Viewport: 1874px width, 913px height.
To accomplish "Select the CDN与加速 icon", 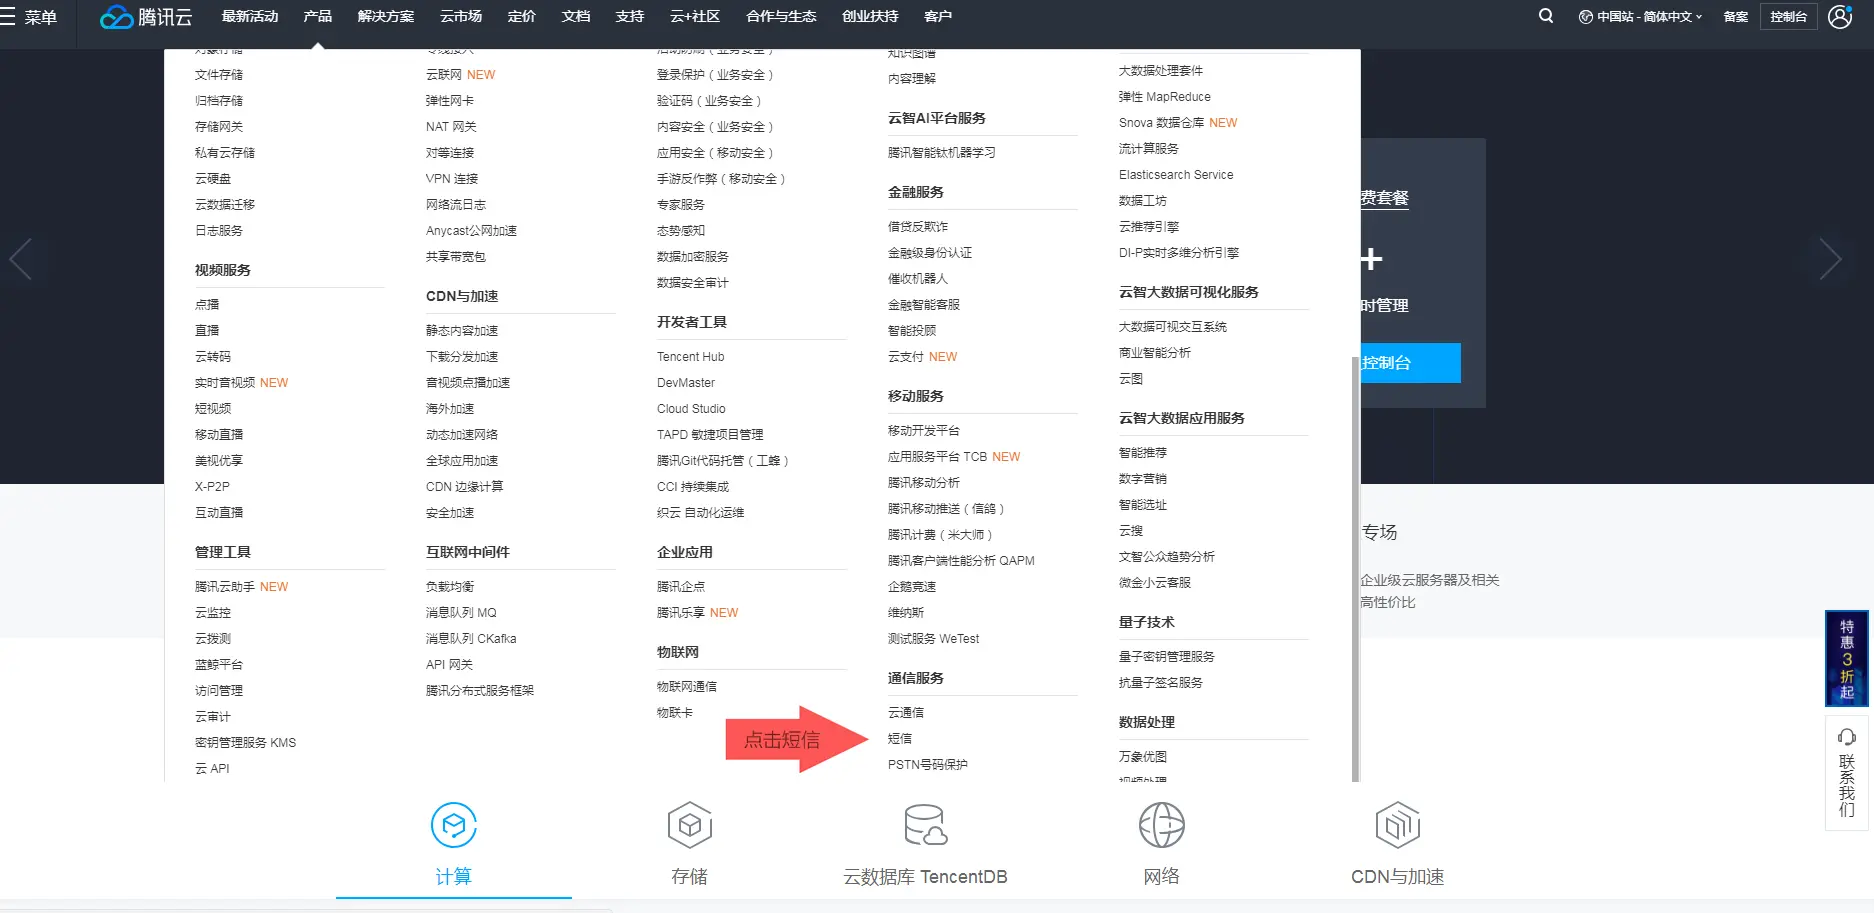I will [x=1398, y=825].
